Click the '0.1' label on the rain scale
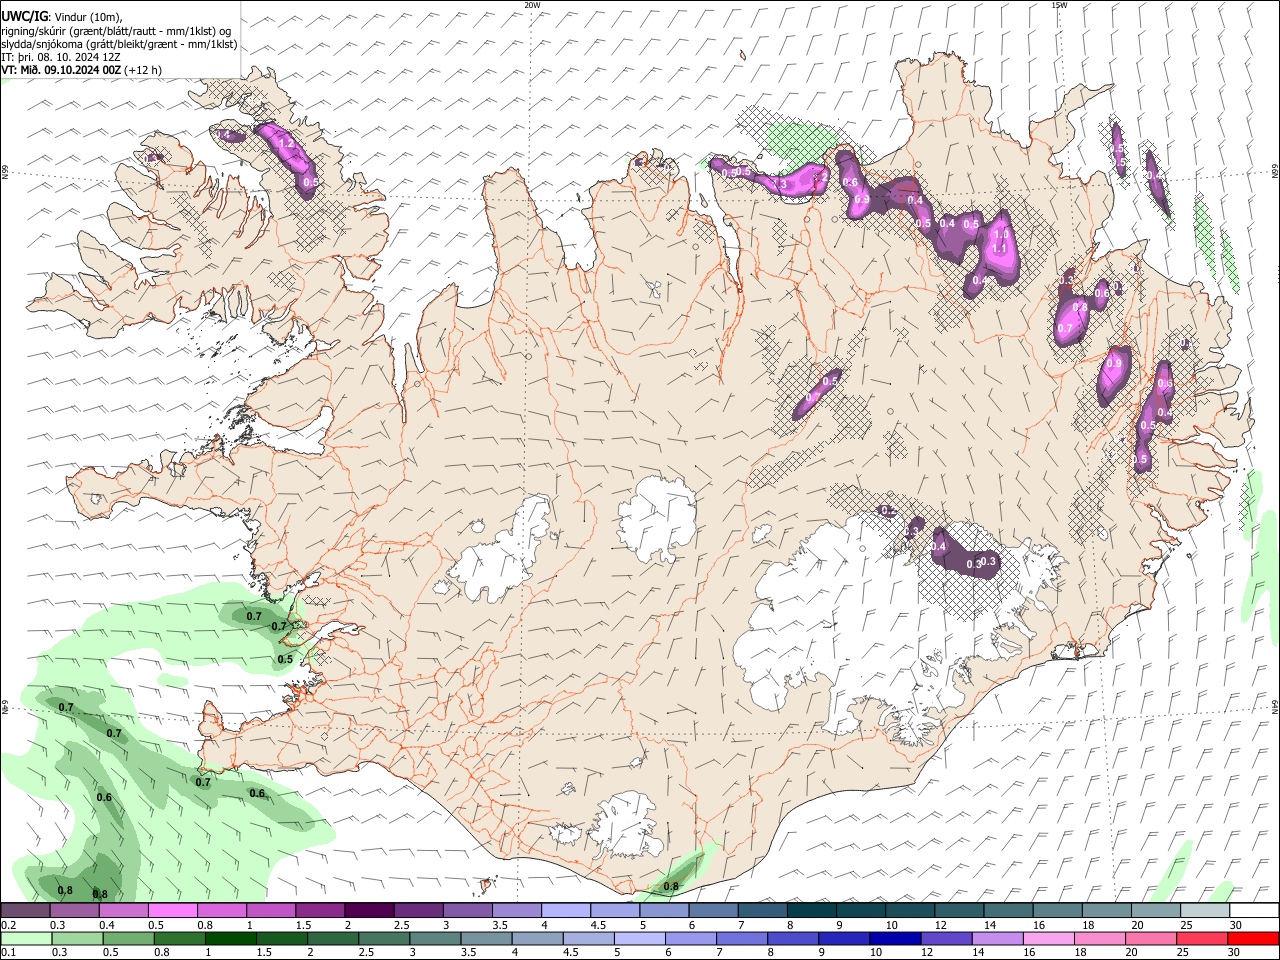Image resolution: width=1280 pixels, height=960 pixels. (8, 953)
